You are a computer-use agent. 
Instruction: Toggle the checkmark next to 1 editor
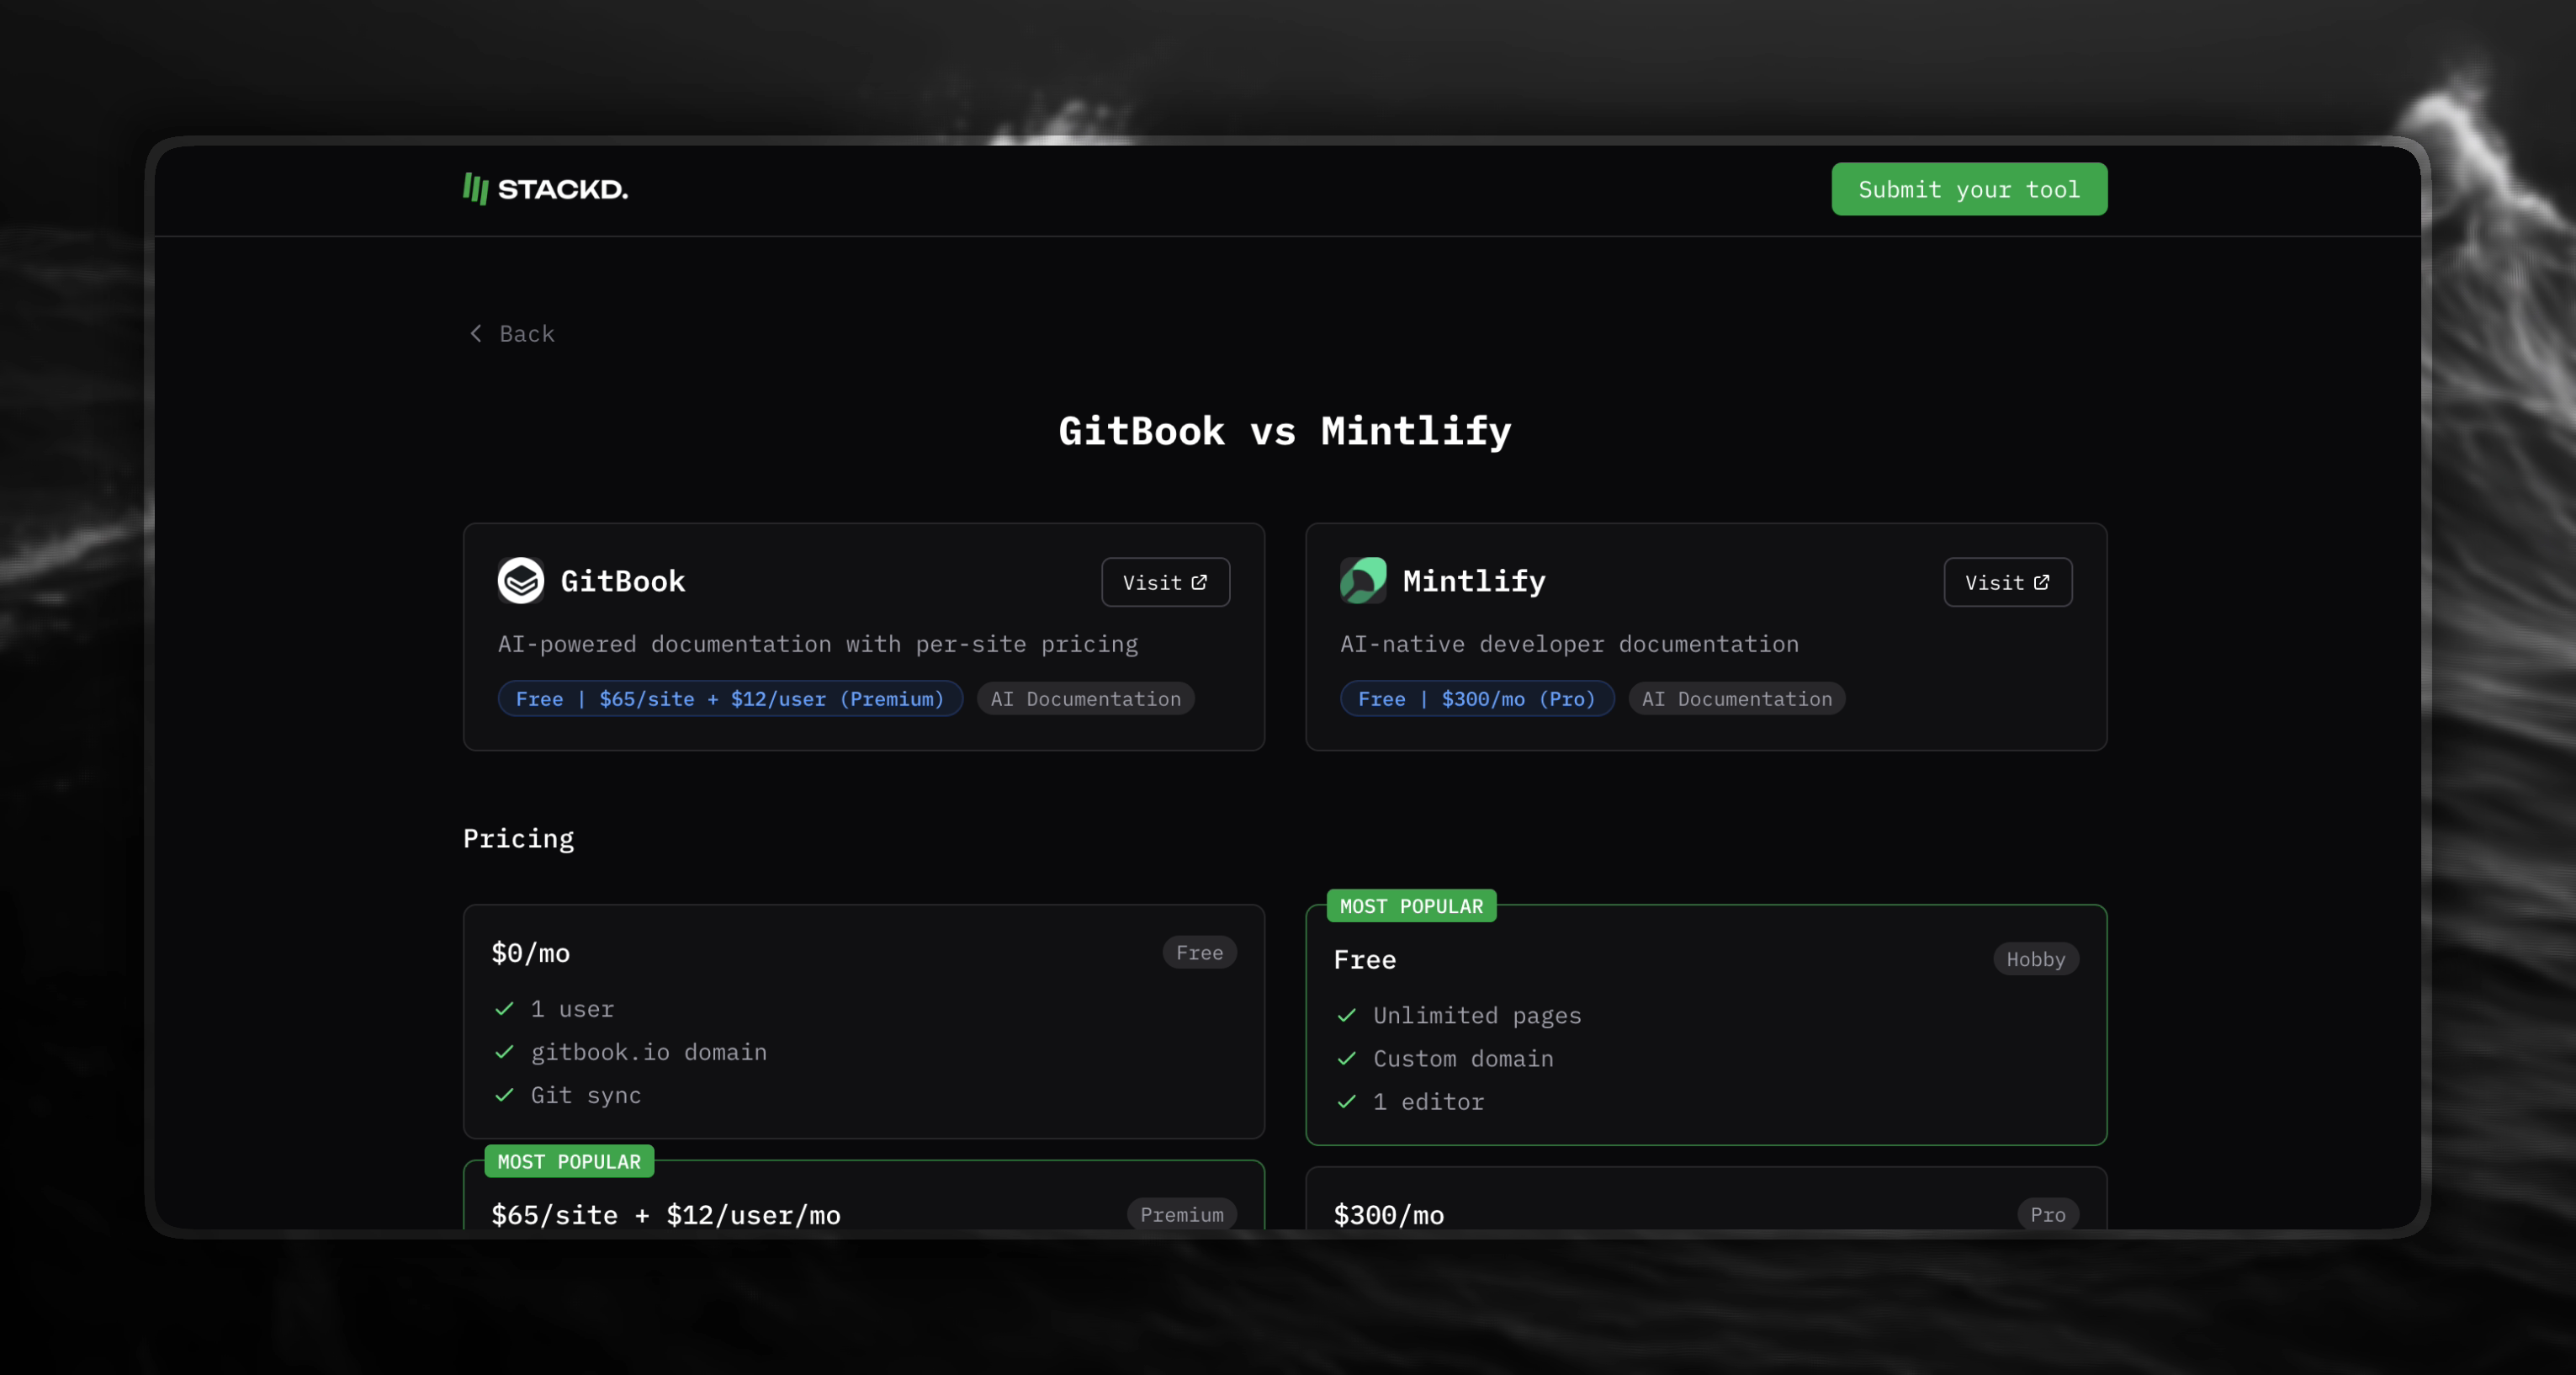click(1348, 1102)
